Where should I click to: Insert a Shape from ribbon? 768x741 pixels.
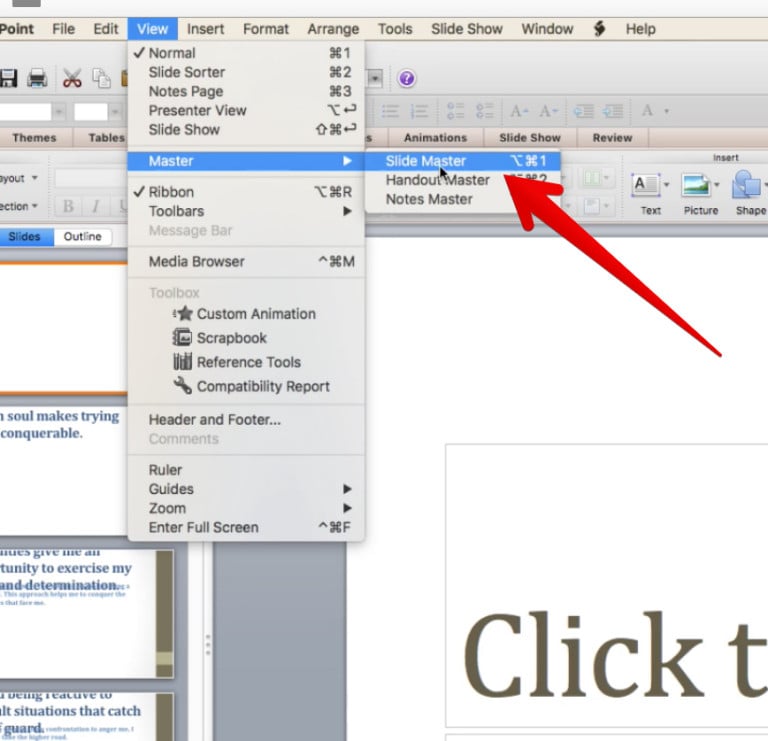(750, 193)
